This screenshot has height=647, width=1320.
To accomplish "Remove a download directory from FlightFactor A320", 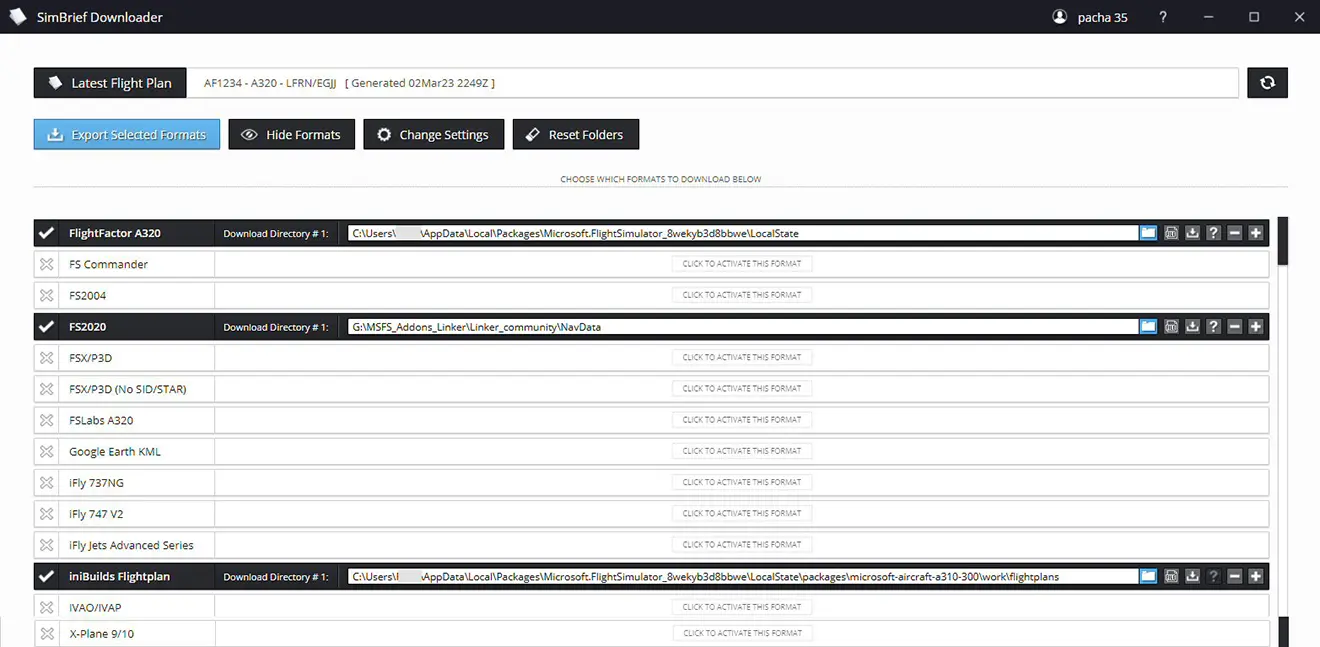I will pyautogui.click(x=1235, y=233).
